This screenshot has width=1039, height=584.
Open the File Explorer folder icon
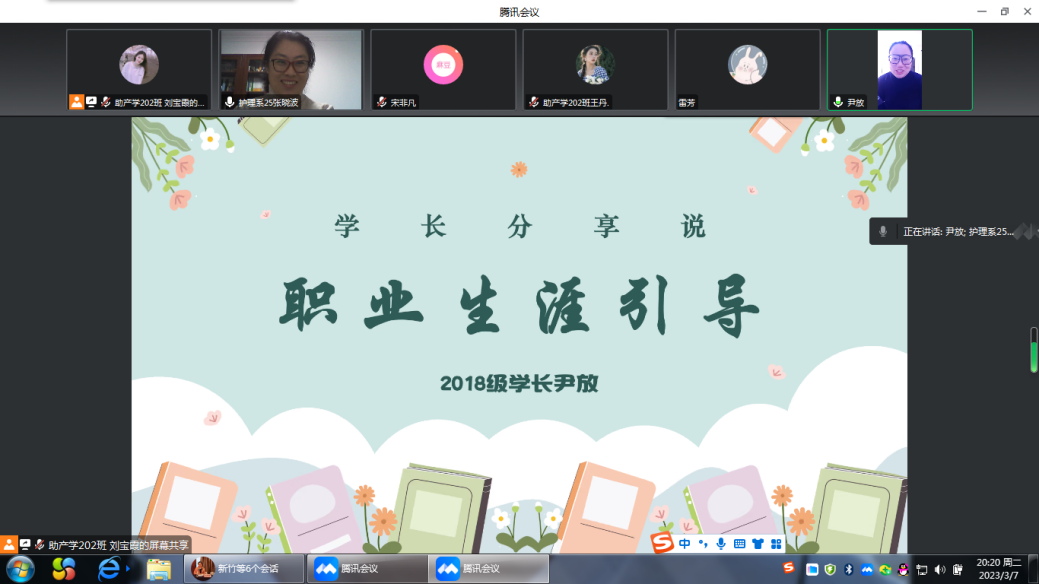click(x=158, y=569)
